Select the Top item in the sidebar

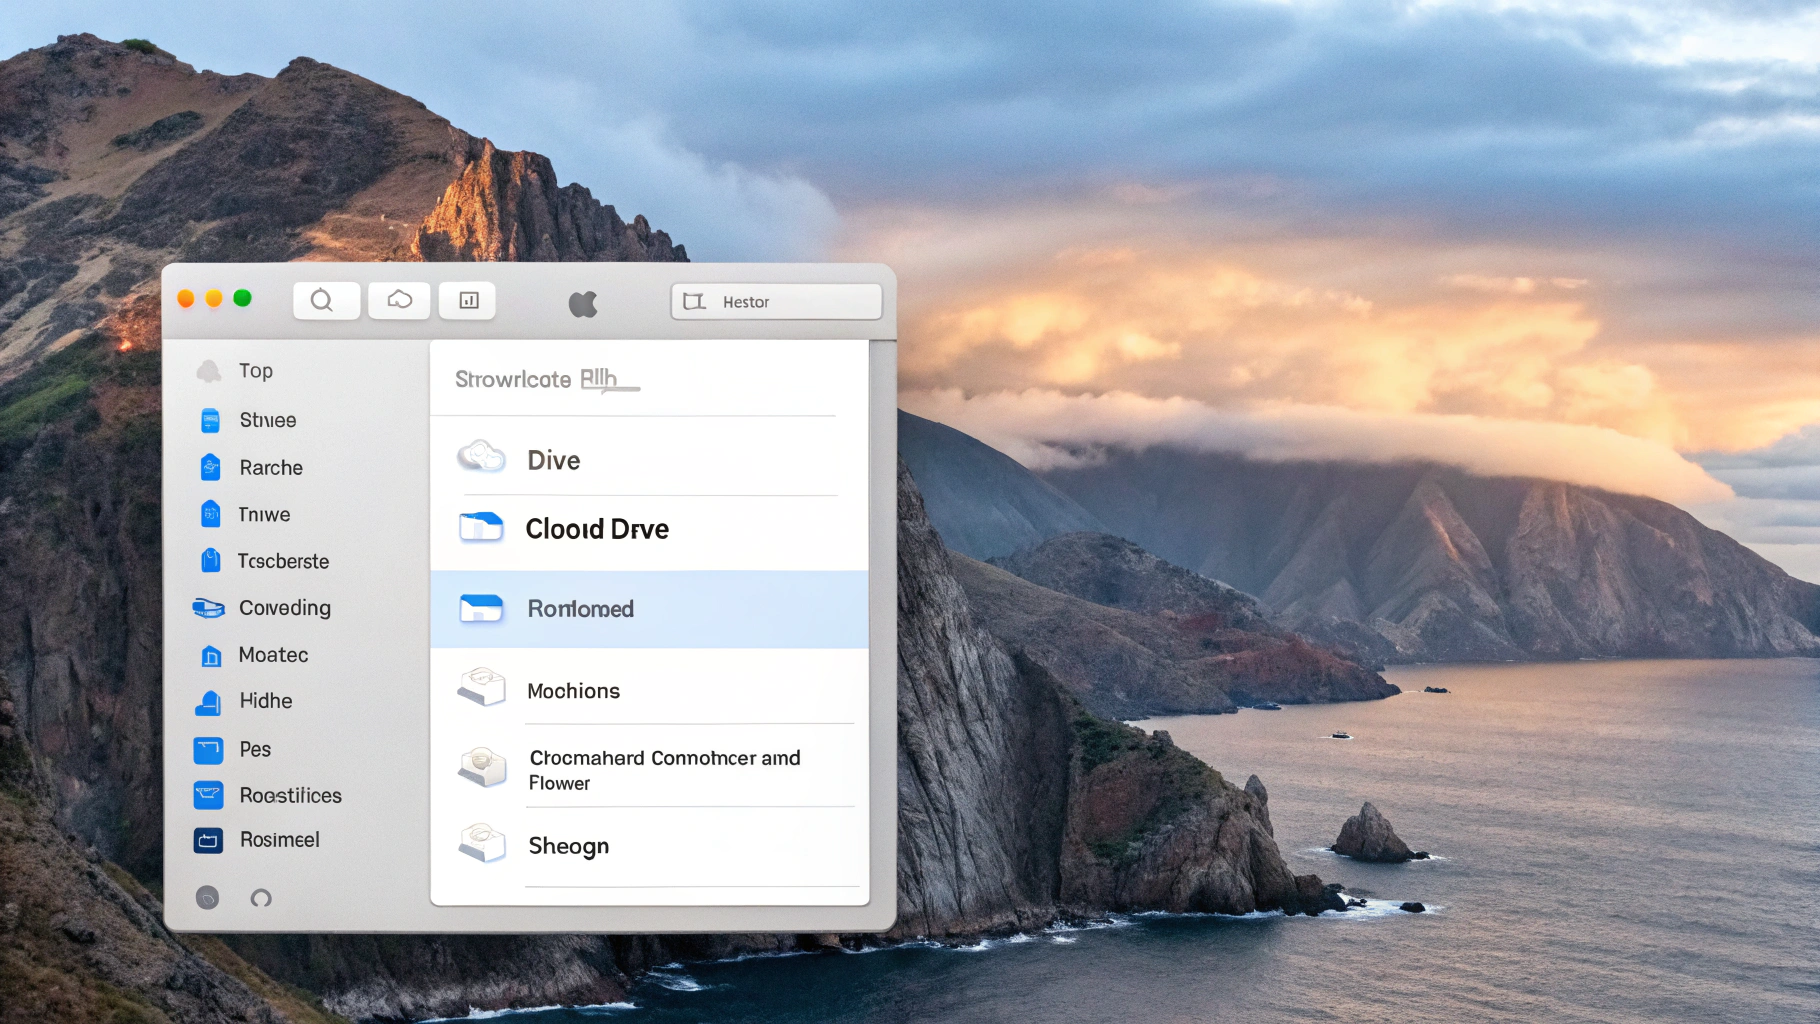click(256, 370)
